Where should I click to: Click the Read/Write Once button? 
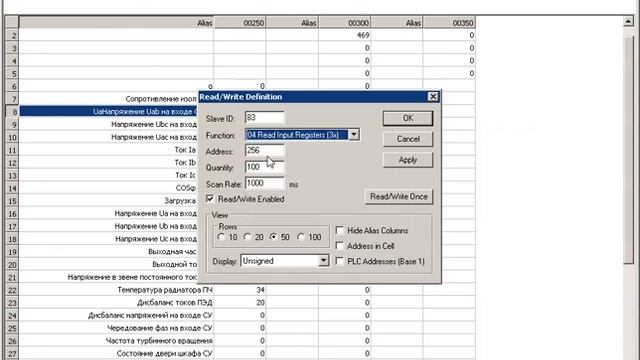click(398, 197)
